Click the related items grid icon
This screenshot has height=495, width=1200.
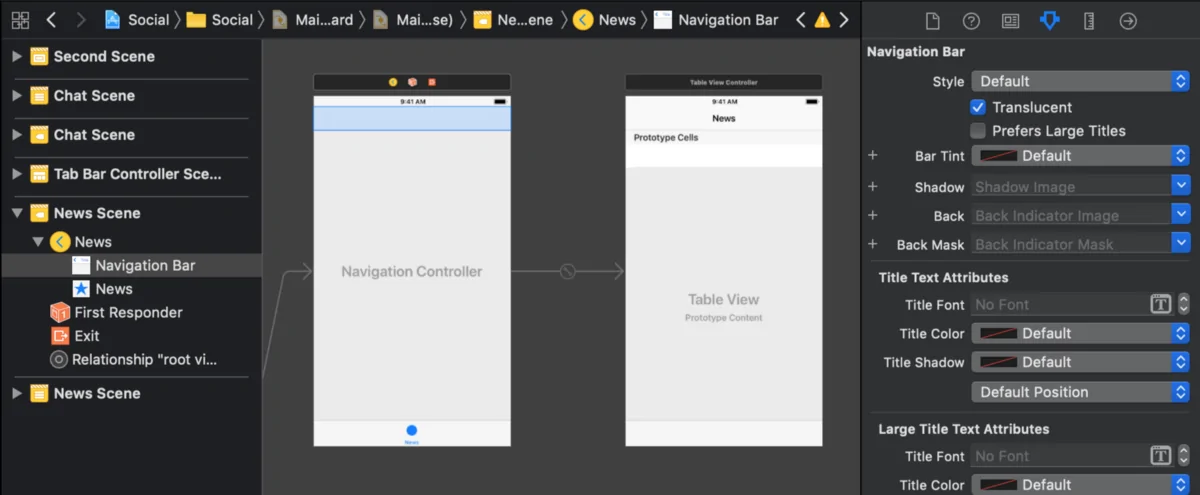point(20,20)
